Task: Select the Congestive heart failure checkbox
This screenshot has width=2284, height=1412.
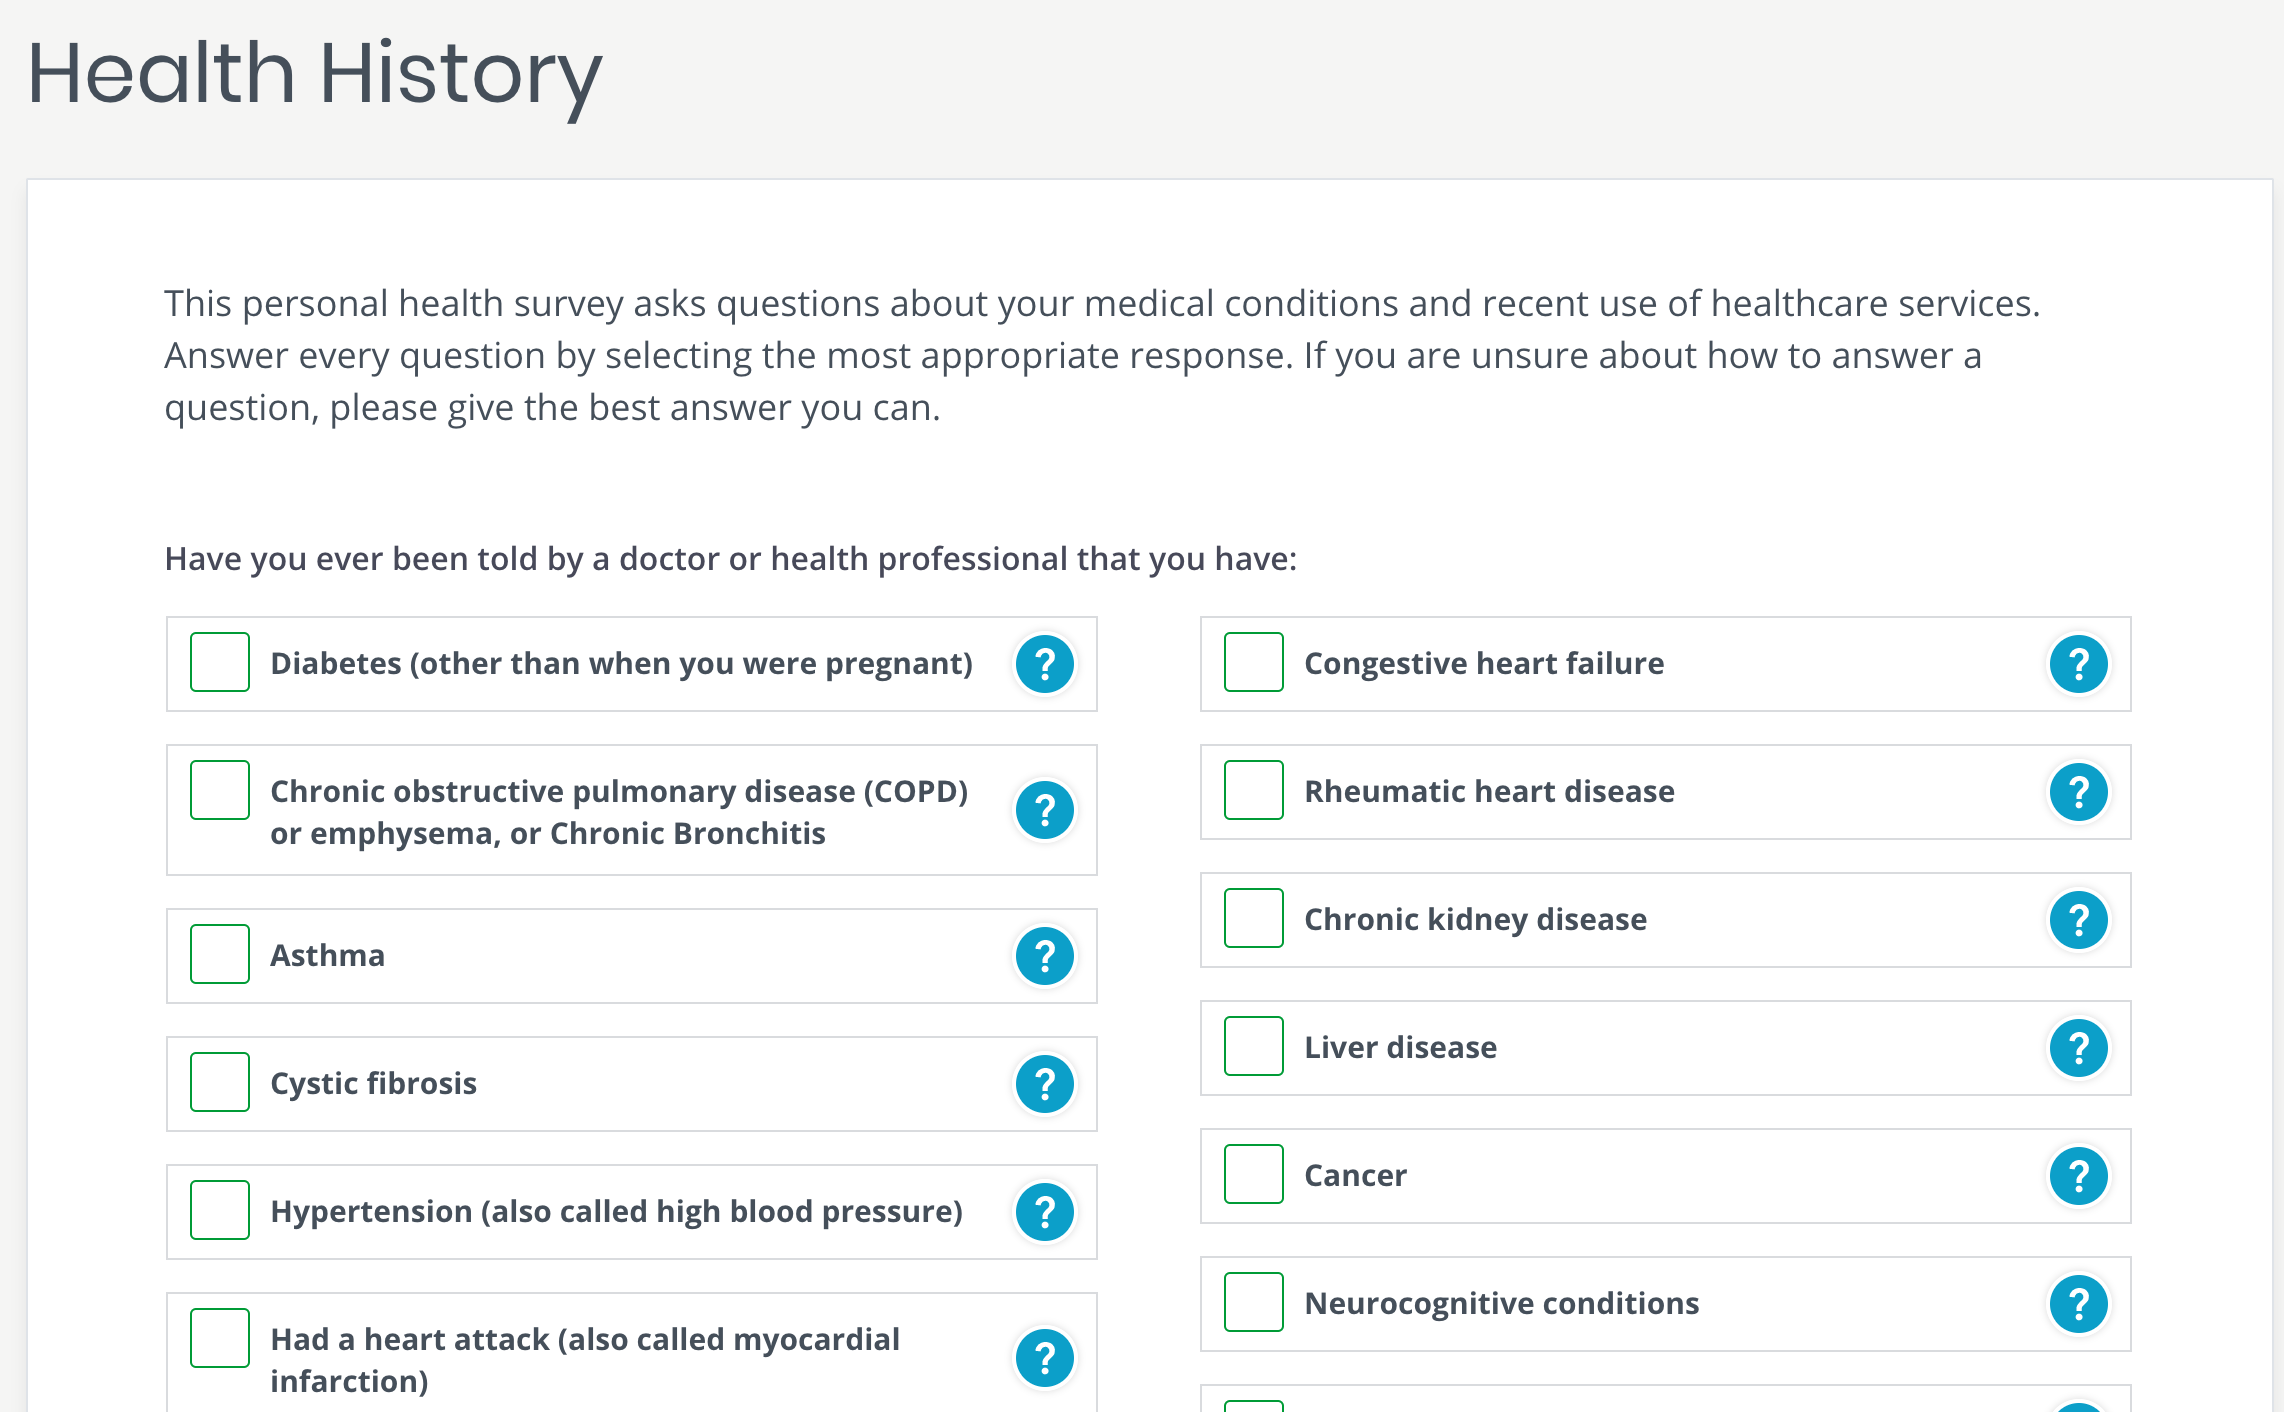Action: [x=1254, y=662]
